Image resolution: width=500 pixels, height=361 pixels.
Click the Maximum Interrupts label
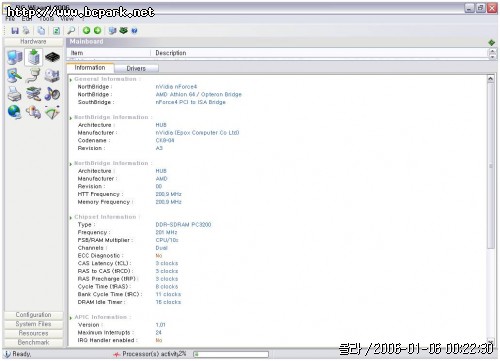[106, 333]
